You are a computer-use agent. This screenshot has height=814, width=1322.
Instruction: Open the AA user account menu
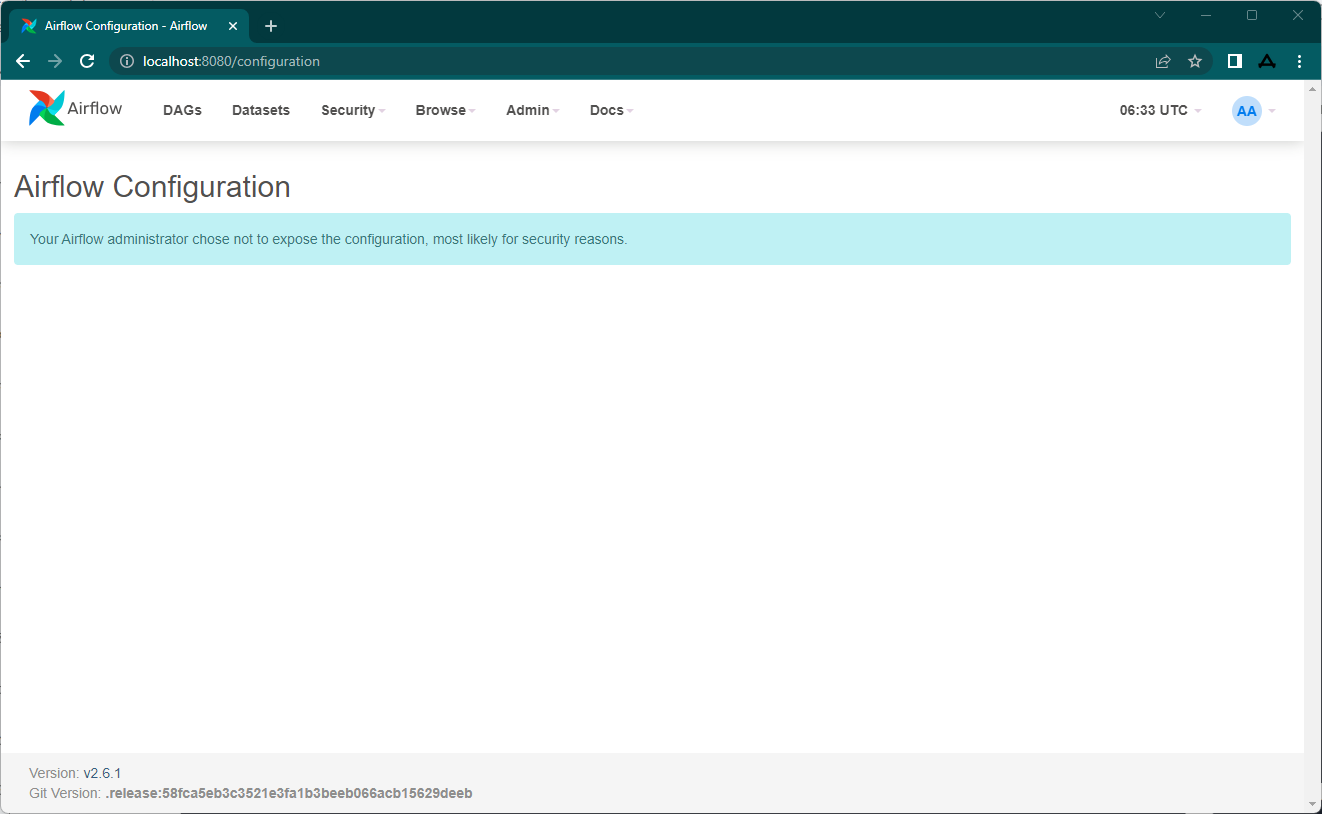tap(1254, 111)
